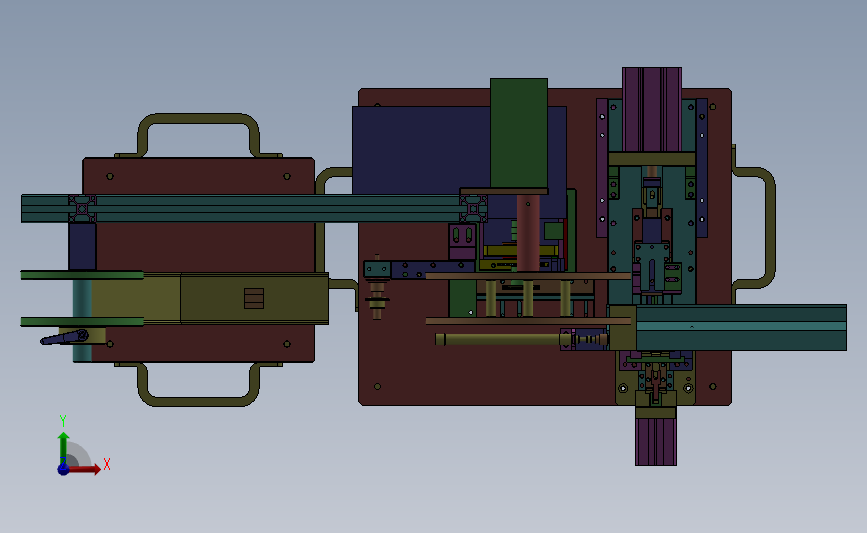The height and width of the screenshot is (533, 867).
Task: Select the handle on the right of the large plate
Action: point(755,227)
